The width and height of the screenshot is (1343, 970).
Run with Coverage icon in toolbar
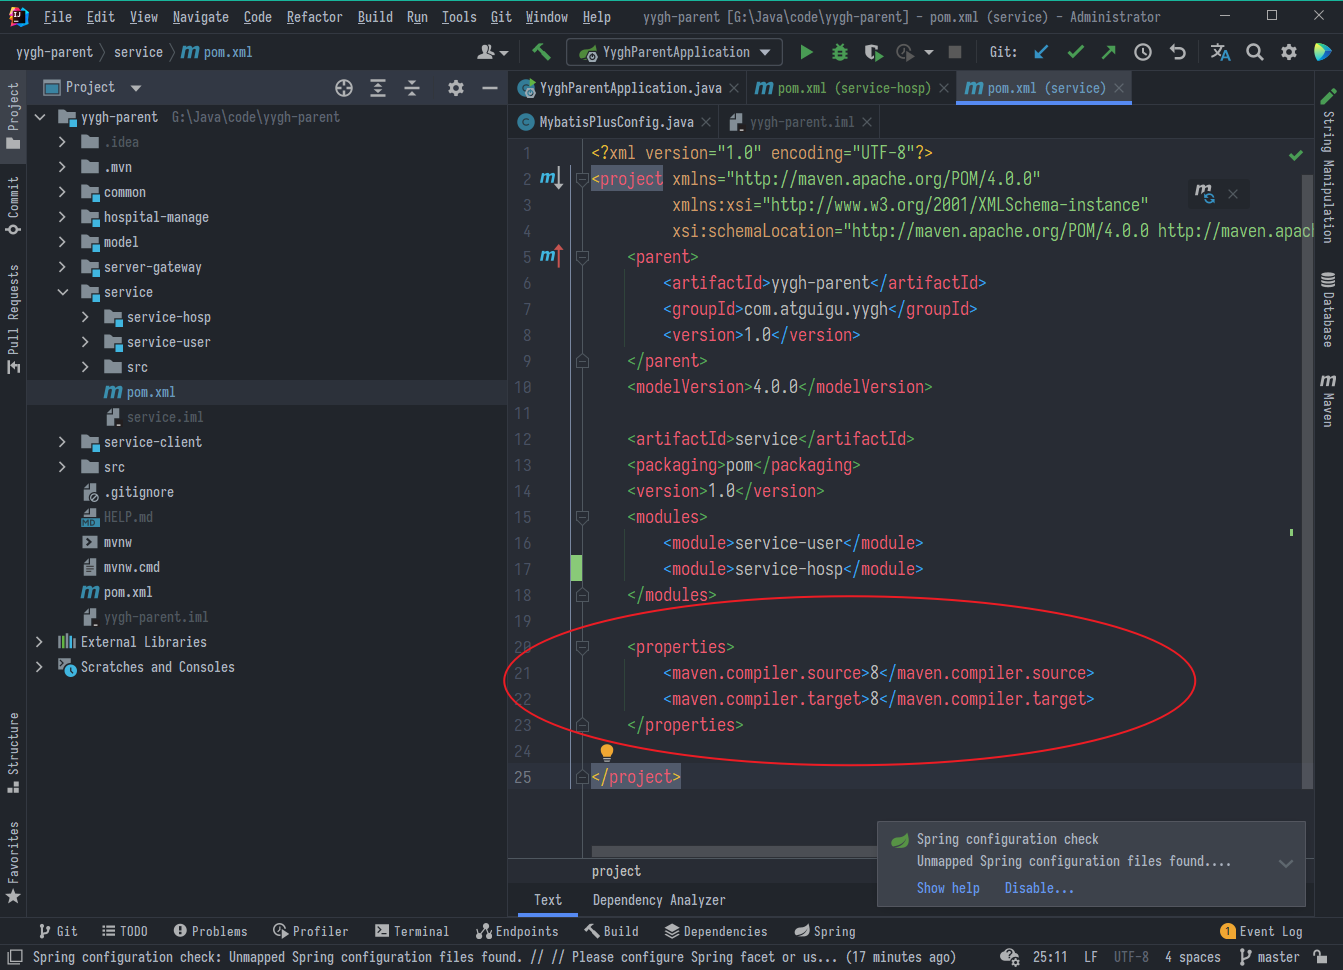873,52
